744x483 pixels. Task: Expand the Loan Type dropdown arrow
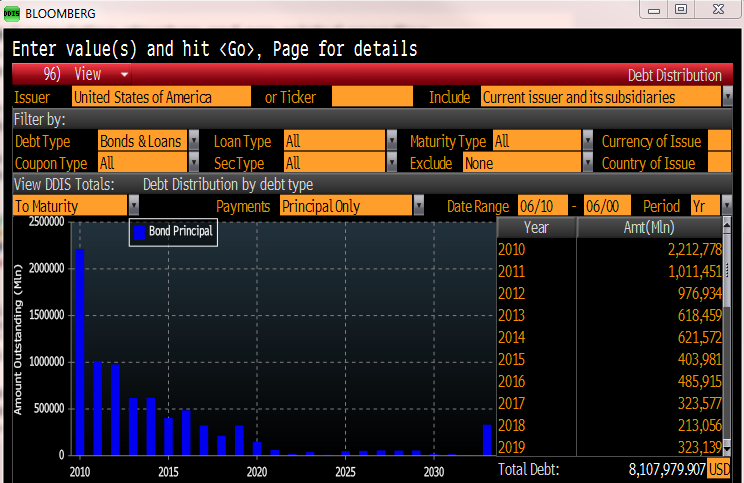pos(391,140)
